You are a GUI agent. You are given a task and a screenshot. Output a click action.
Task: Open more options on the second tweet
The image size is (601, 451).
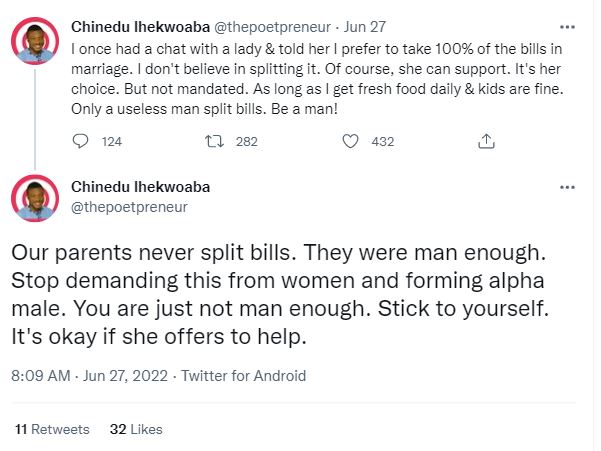pyautogui.click(x=568, y=187)
